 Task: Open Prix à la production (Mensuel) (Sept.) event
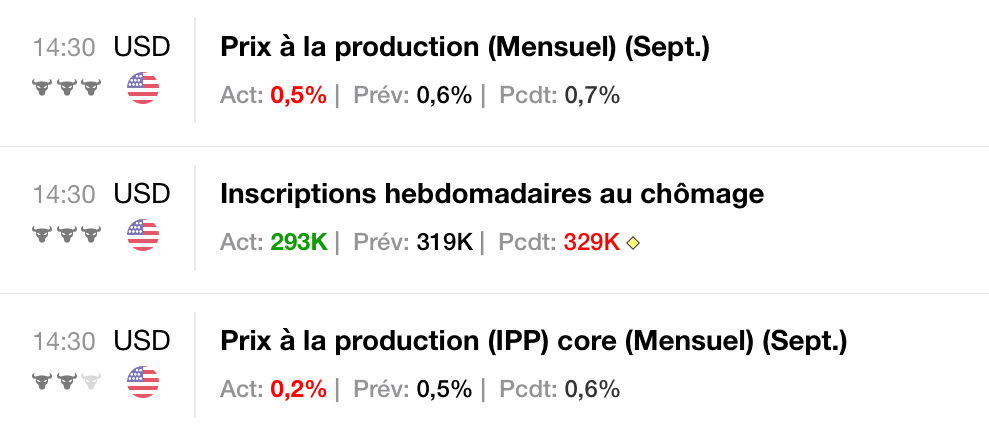(x=464, y=48)
